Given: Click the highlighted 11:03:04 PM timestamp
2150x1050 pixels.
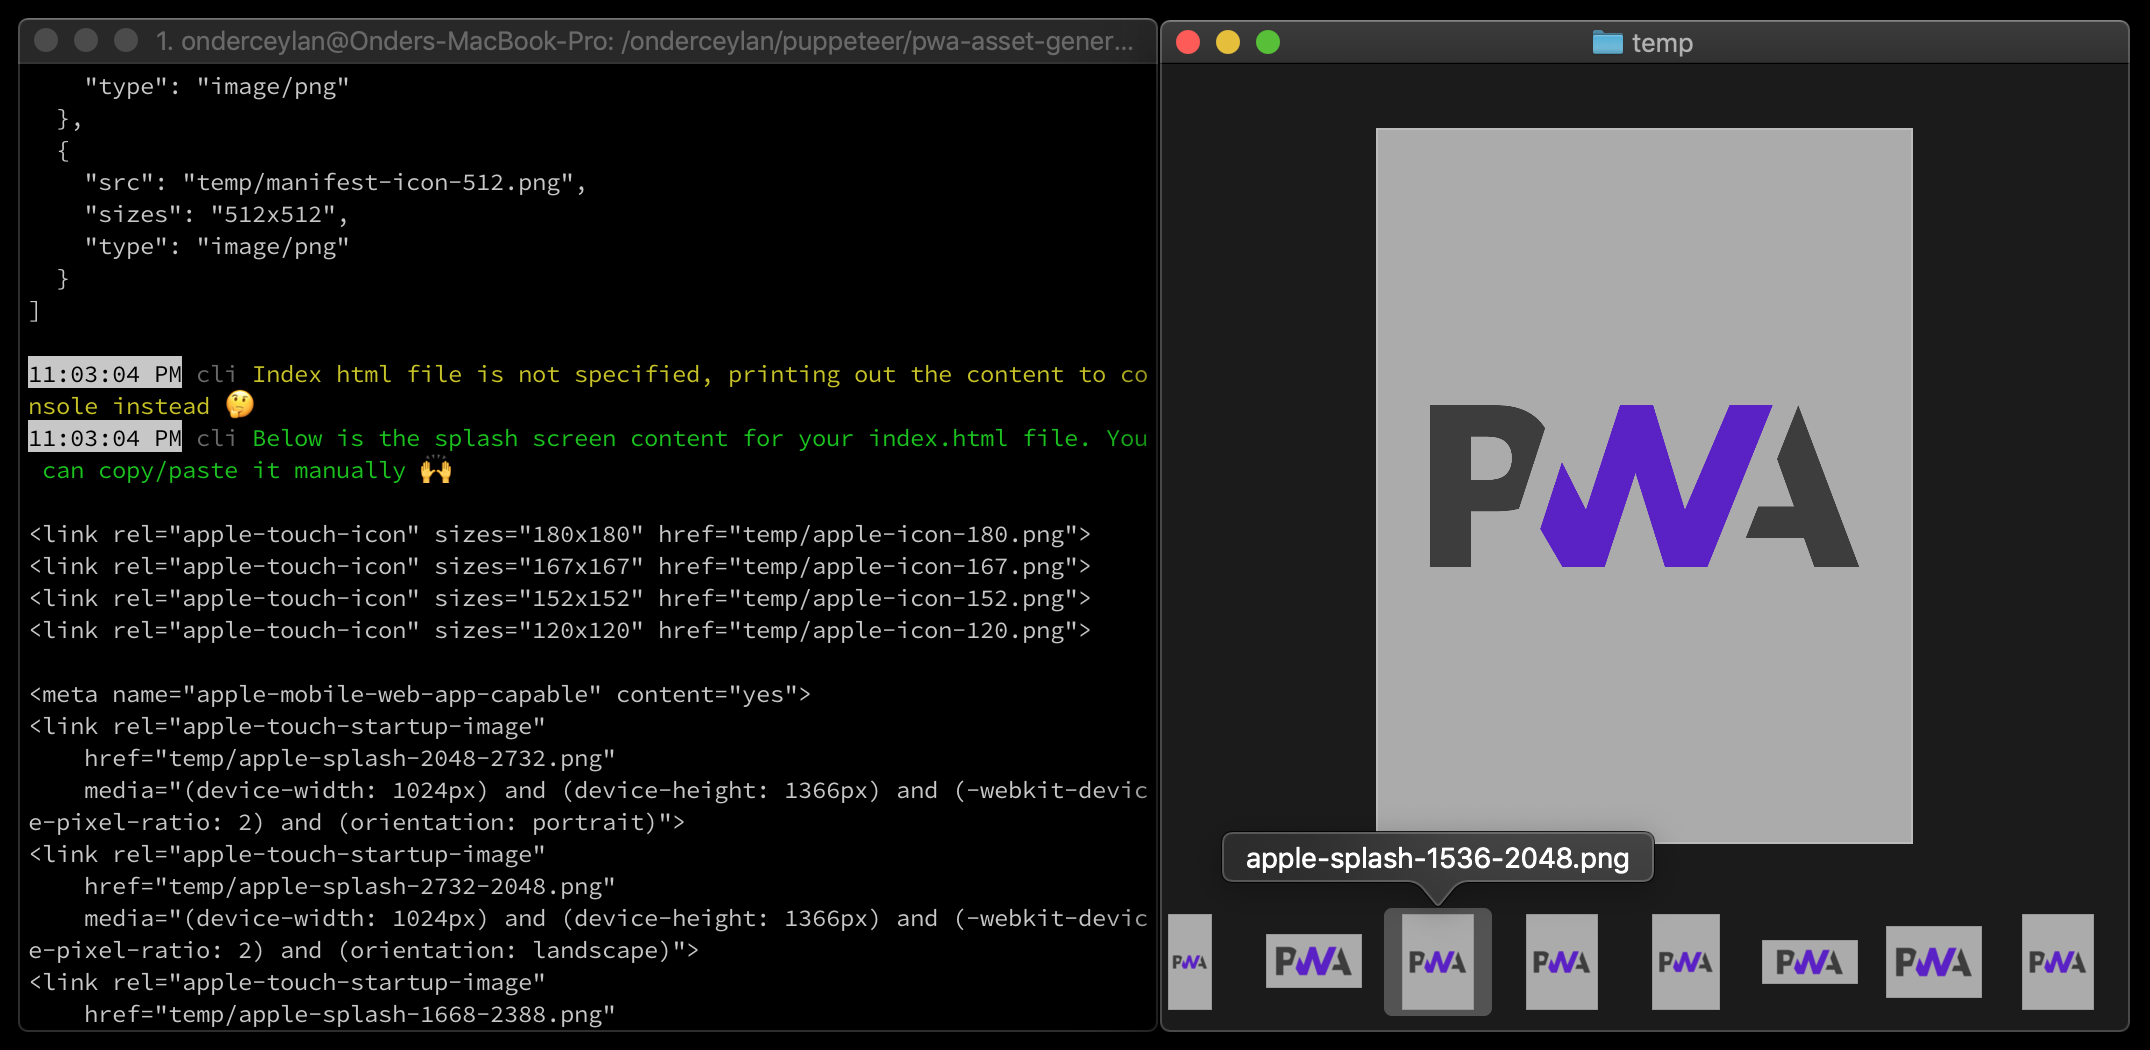Looking at the screenshot, I should point(104,373).
